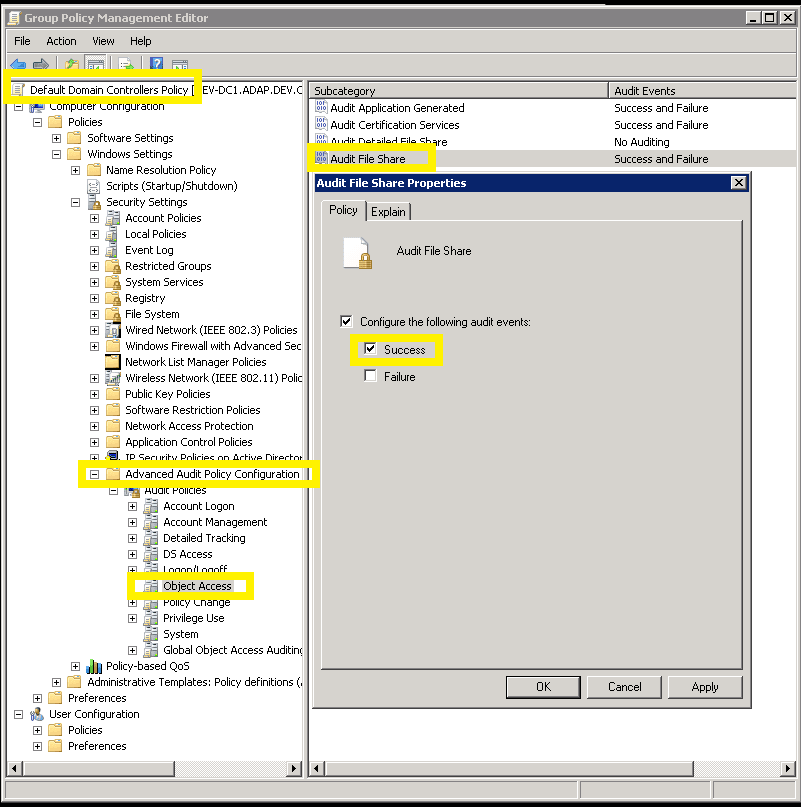
Task: Switch to the Explain tab
Action: pos(388,212)
